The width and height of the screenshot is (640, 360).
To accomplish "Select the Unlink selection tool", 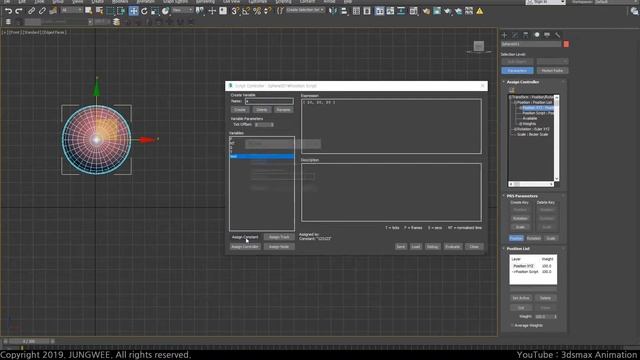I will click(42, 11).
